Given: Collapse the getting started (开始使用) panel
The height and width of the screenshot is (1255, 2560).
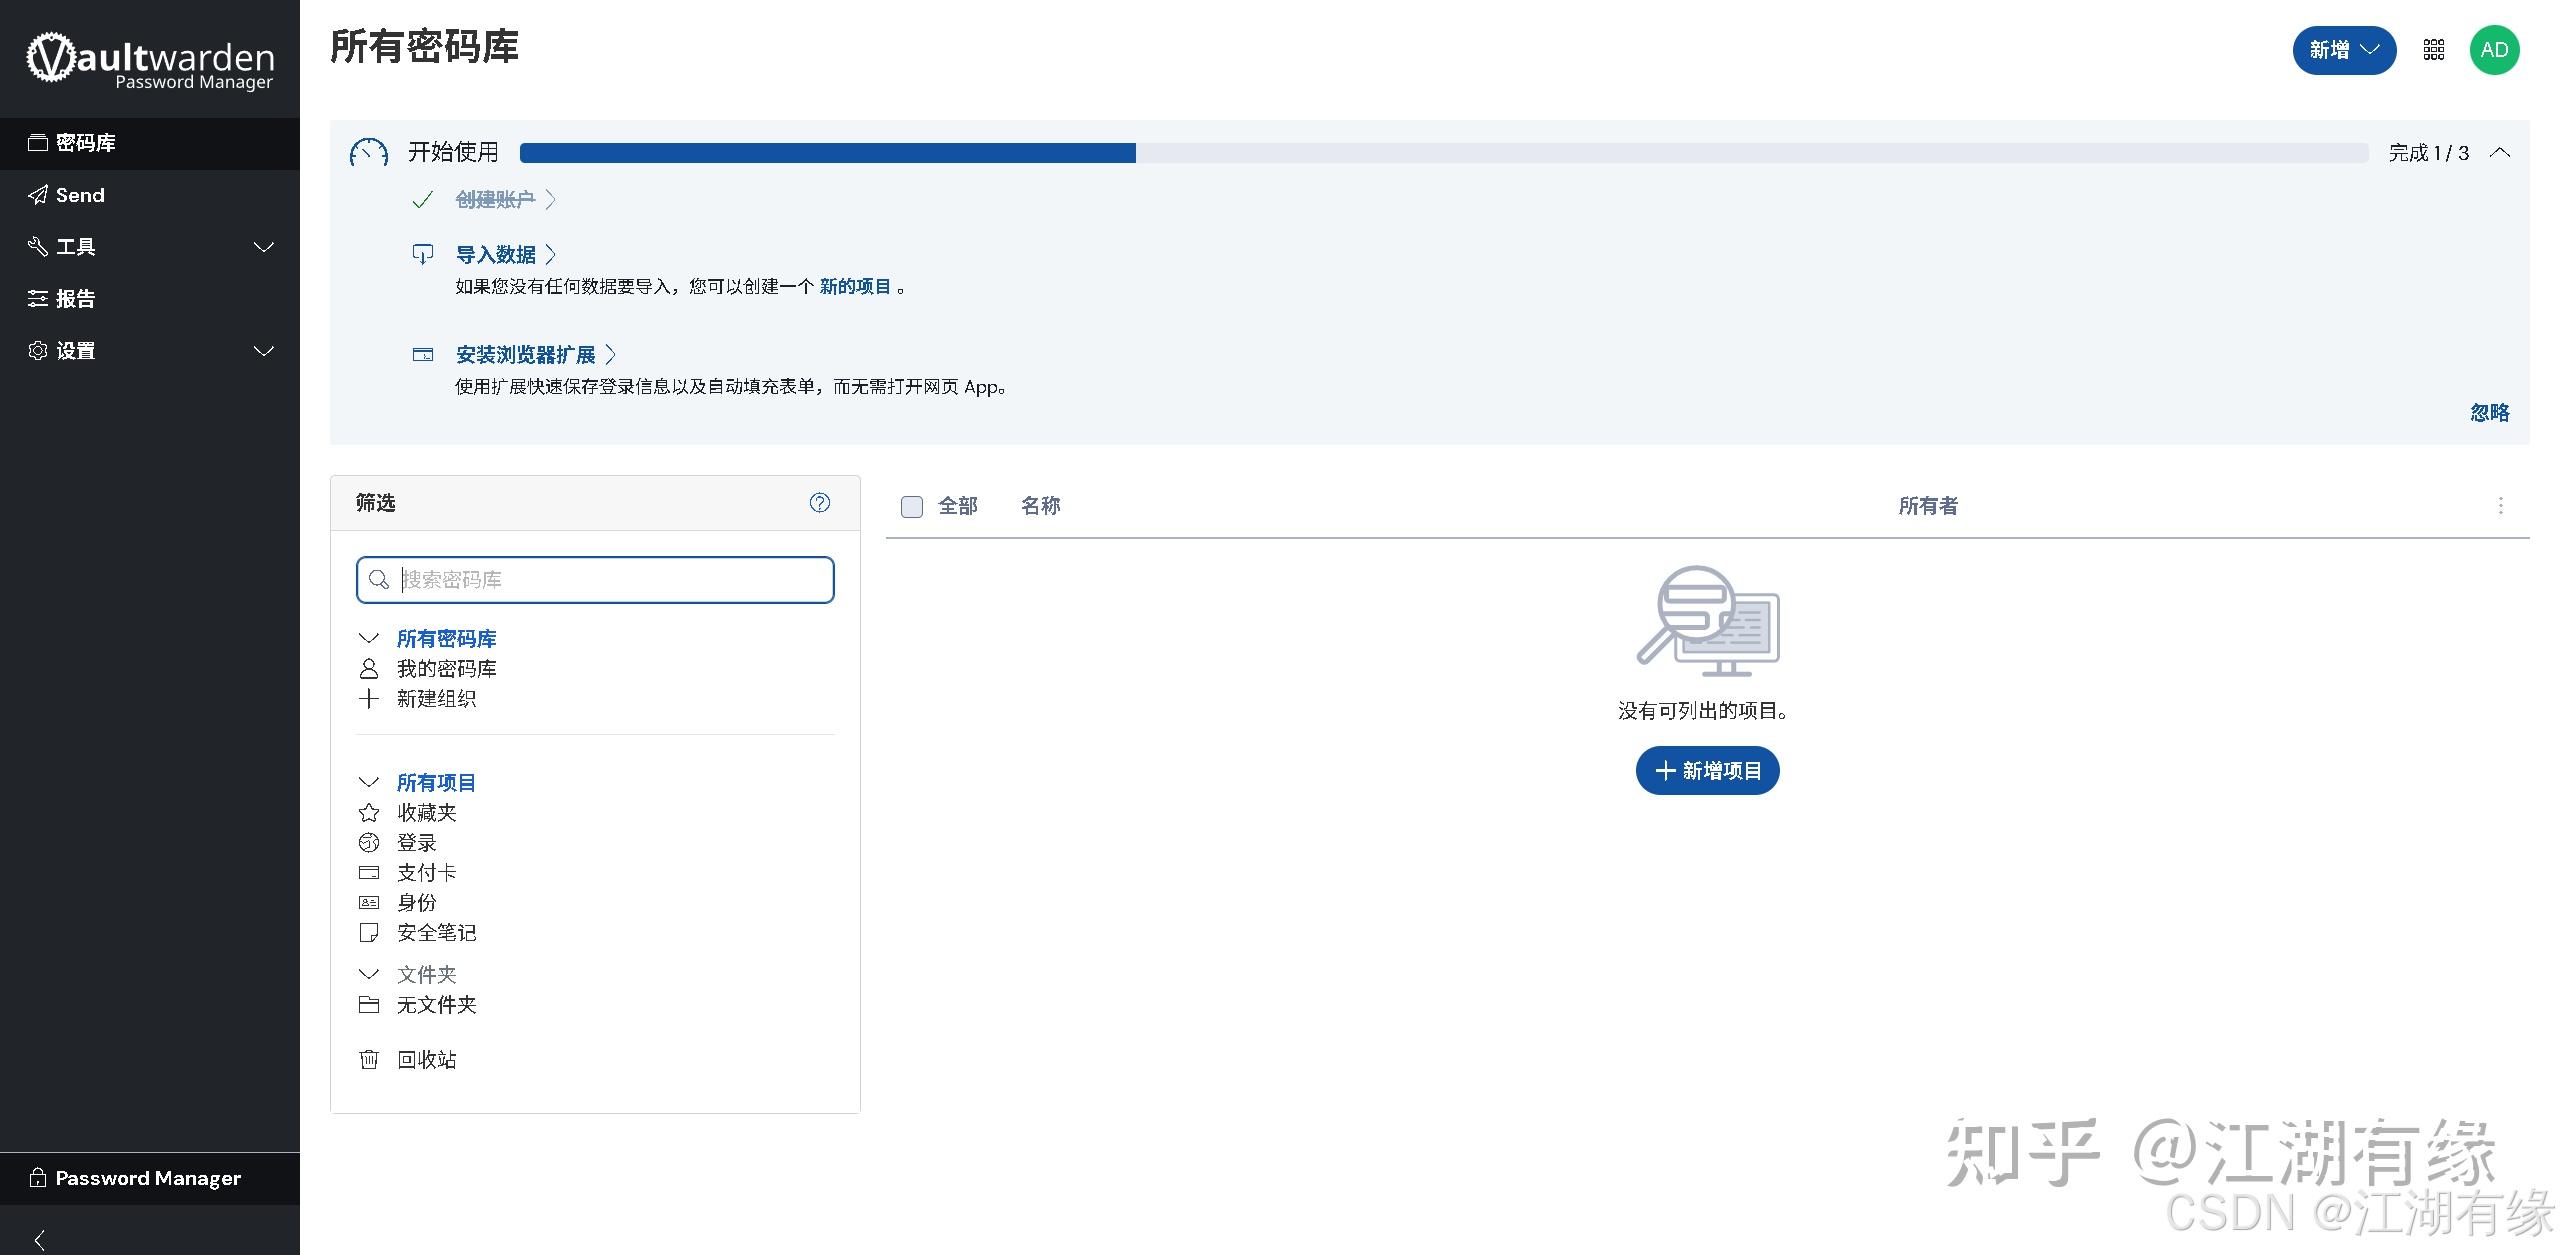Looking at the screenshot, I should tap(2500, 153).
